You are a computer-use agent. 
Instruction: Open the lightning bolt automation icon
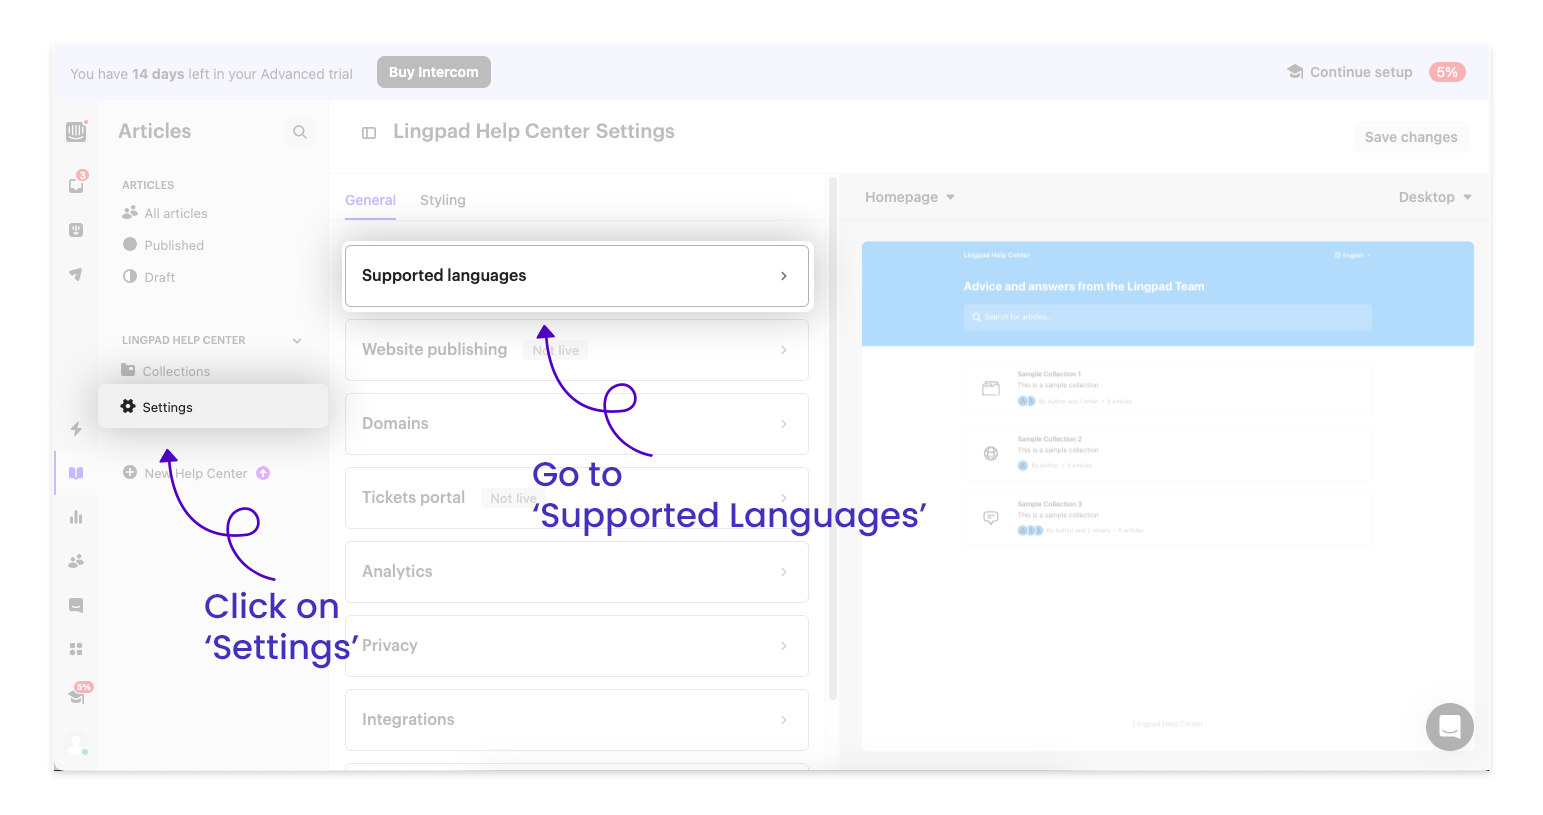(76, 429)
